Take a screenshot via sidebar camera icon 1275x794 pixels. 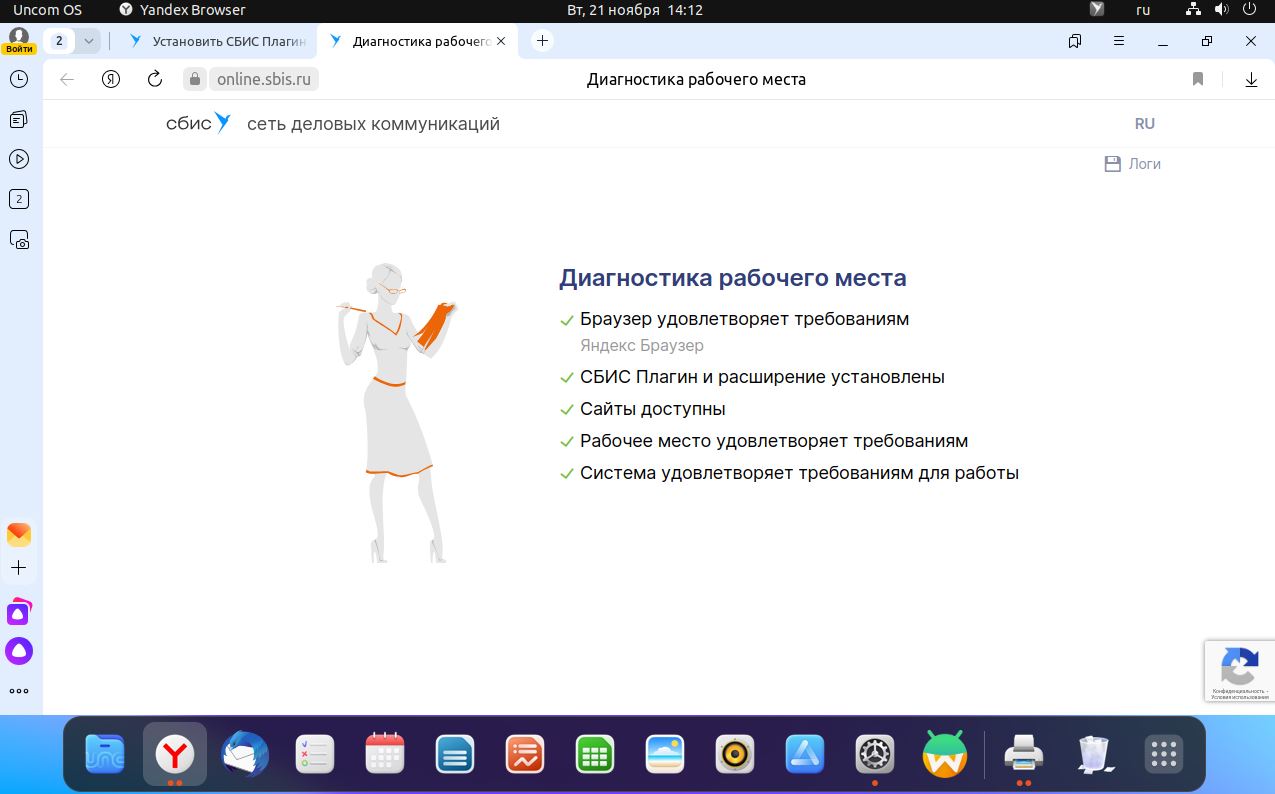coord(19,239)
